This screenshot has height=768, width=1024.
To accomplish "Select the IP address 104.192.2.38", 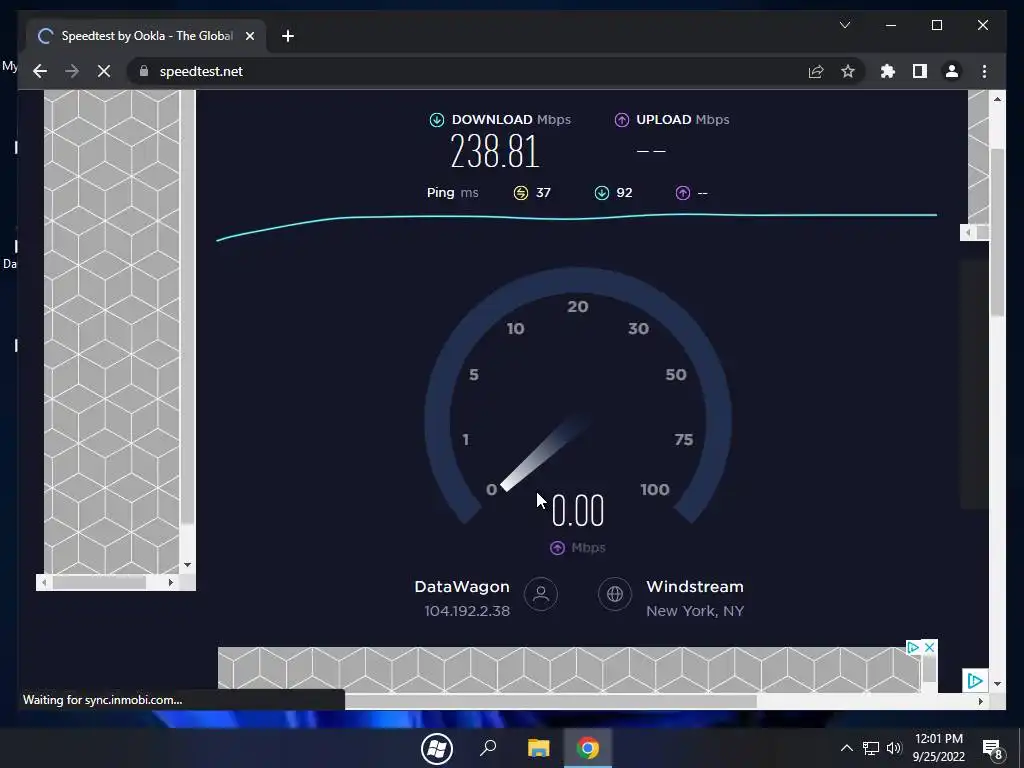I will click(x=467, y=611).
